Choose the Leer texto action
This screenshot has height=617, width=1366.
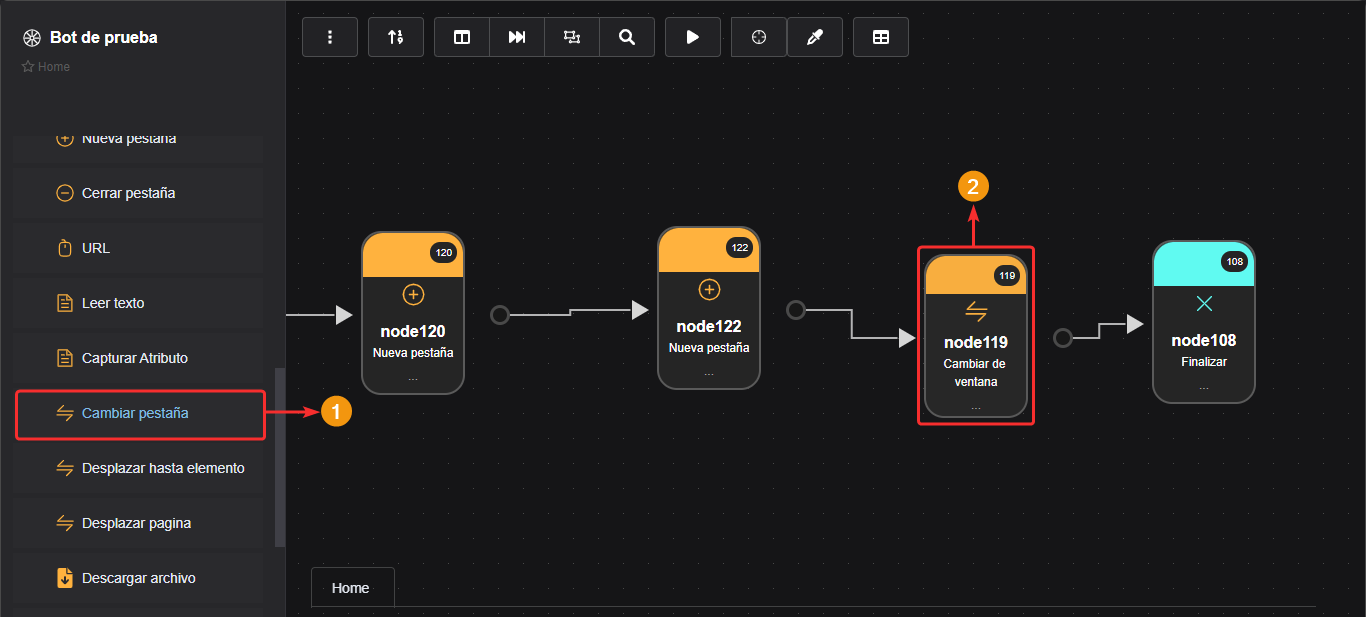pyautogui.click(x=139, y=303)
